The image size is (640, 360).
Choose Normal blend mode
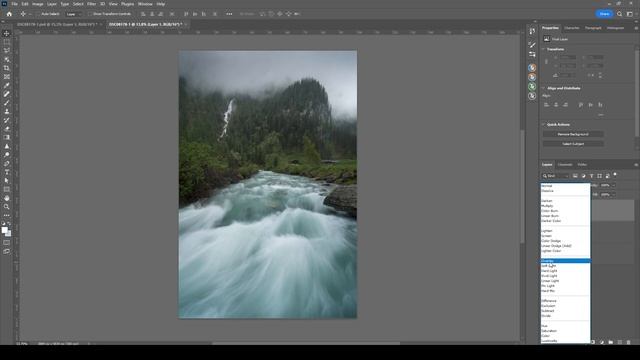[x=565, y=186]
